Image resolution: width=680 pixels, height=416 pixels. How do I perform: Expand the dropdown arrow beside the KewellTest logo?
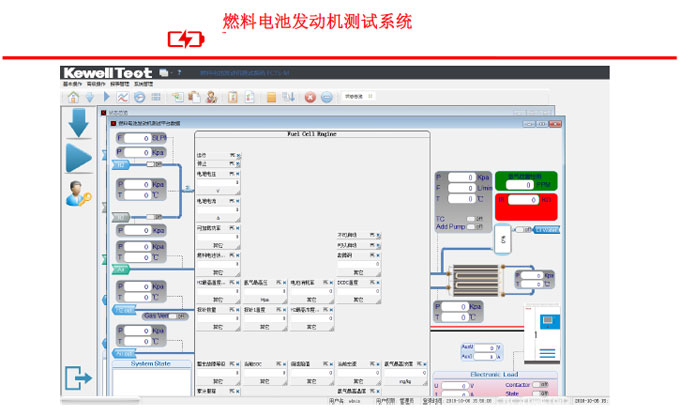coord(165,72)
